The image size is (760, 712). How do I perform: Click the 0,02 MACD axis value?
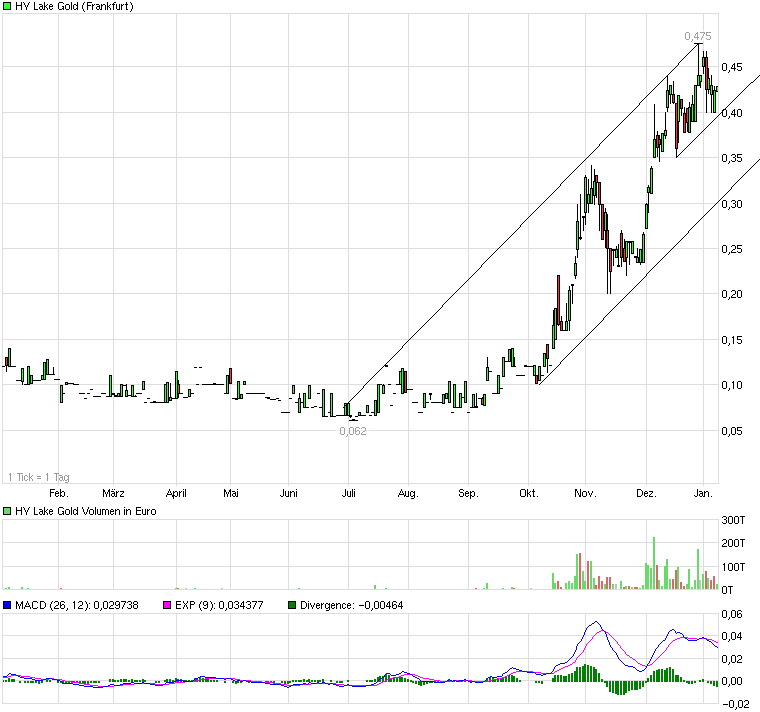point(732,659)
